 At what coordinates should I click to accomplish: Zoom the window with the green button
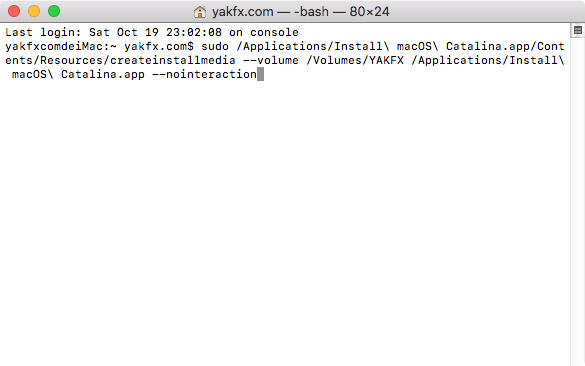pyautogui.click(x=54, y=11)
